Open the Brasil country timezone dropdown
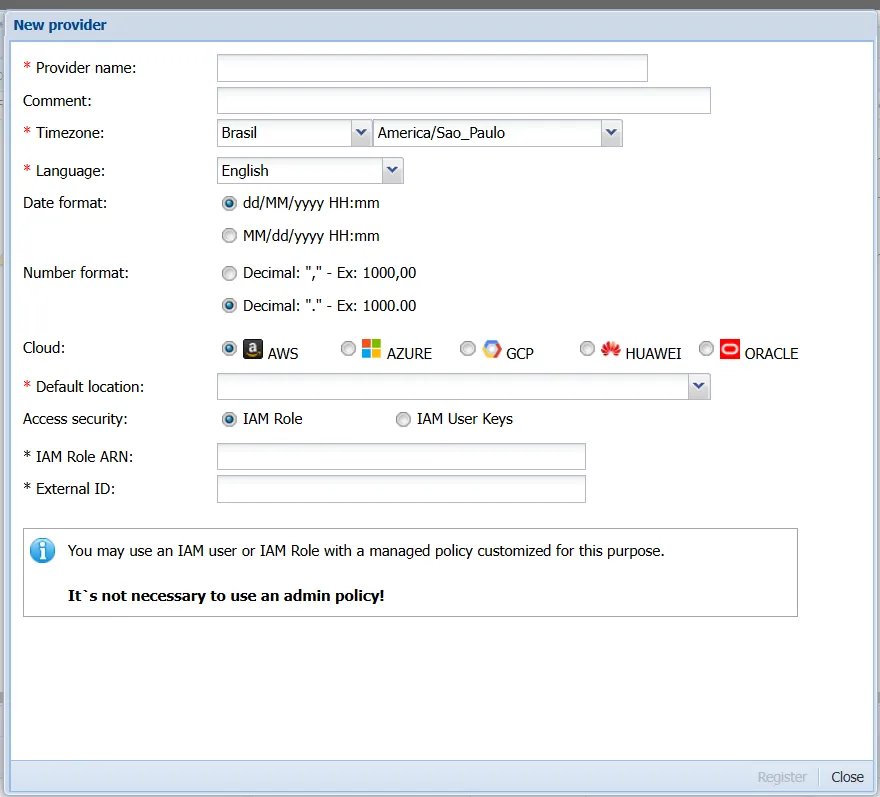Viewport: 880px width, 797px height. pyautogui.click(x=361, y=133)
